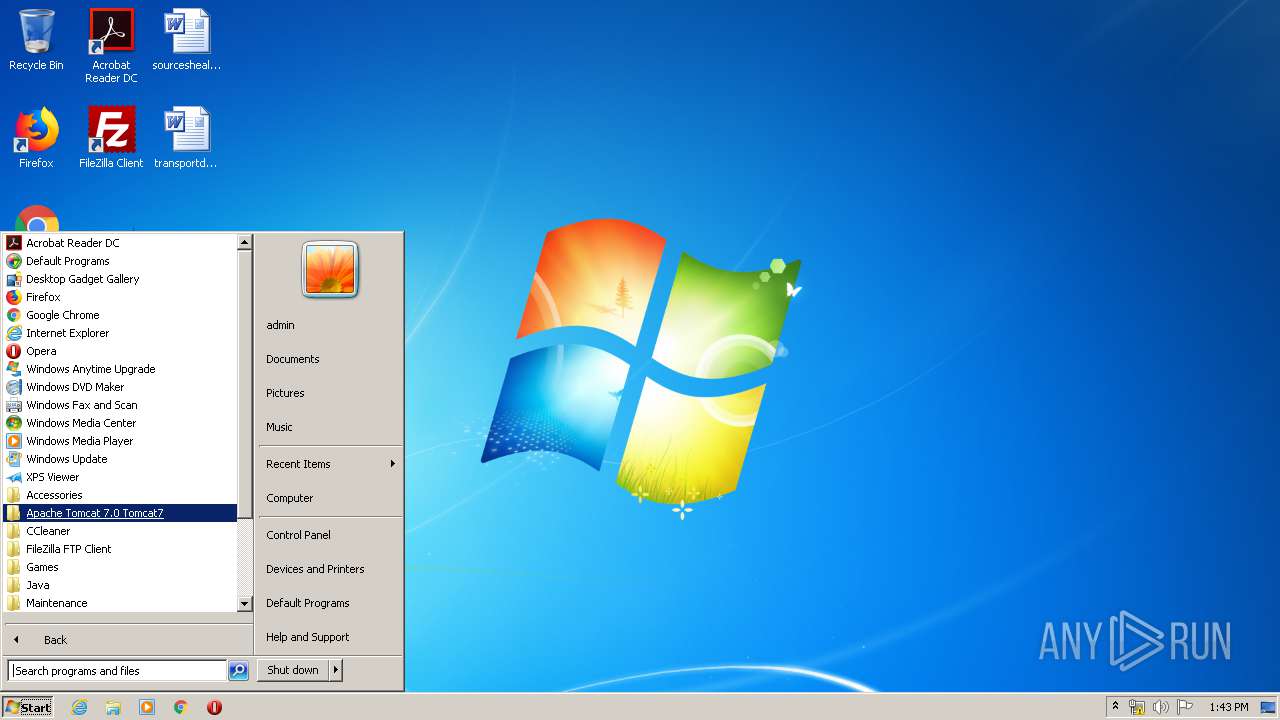Open Music from the Start menu
This screenshot has height=720, width=1280.
pyautogui.click(x=330, y=427)
